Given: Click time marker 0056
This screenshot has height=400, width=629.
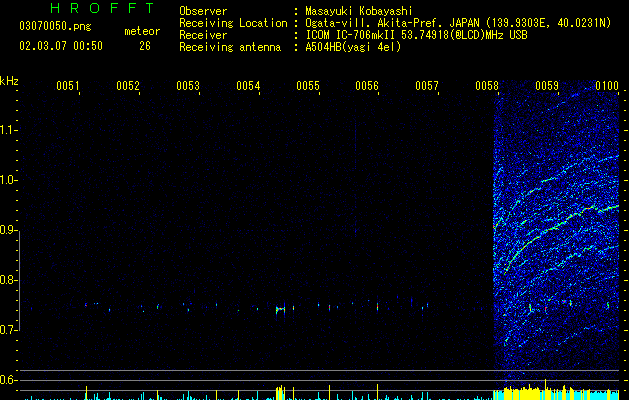Looking at the screenshot, I should (x=367, y=86).
